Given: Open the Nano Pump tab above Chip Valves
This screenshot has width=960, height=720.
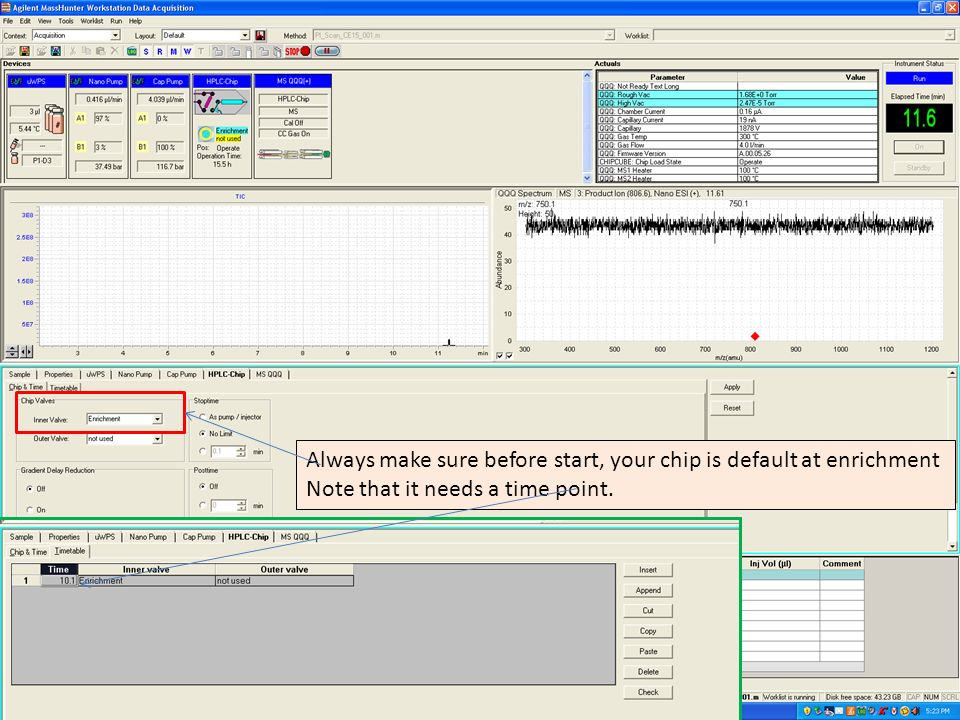Looking at the screenshot, I should point(135,374).
